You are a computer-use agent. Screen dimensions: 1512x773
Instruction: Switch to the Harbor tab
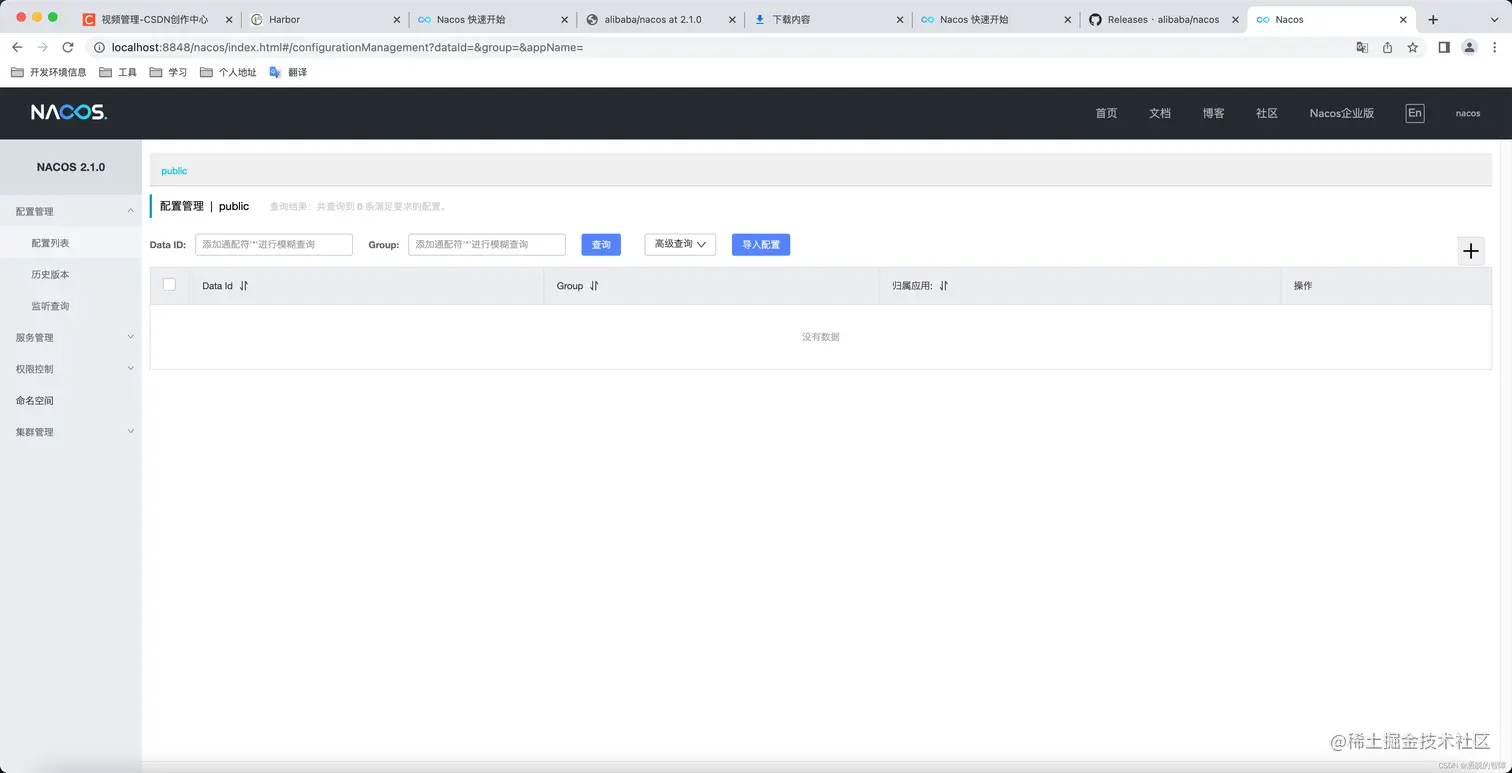(x=325, y=19)
